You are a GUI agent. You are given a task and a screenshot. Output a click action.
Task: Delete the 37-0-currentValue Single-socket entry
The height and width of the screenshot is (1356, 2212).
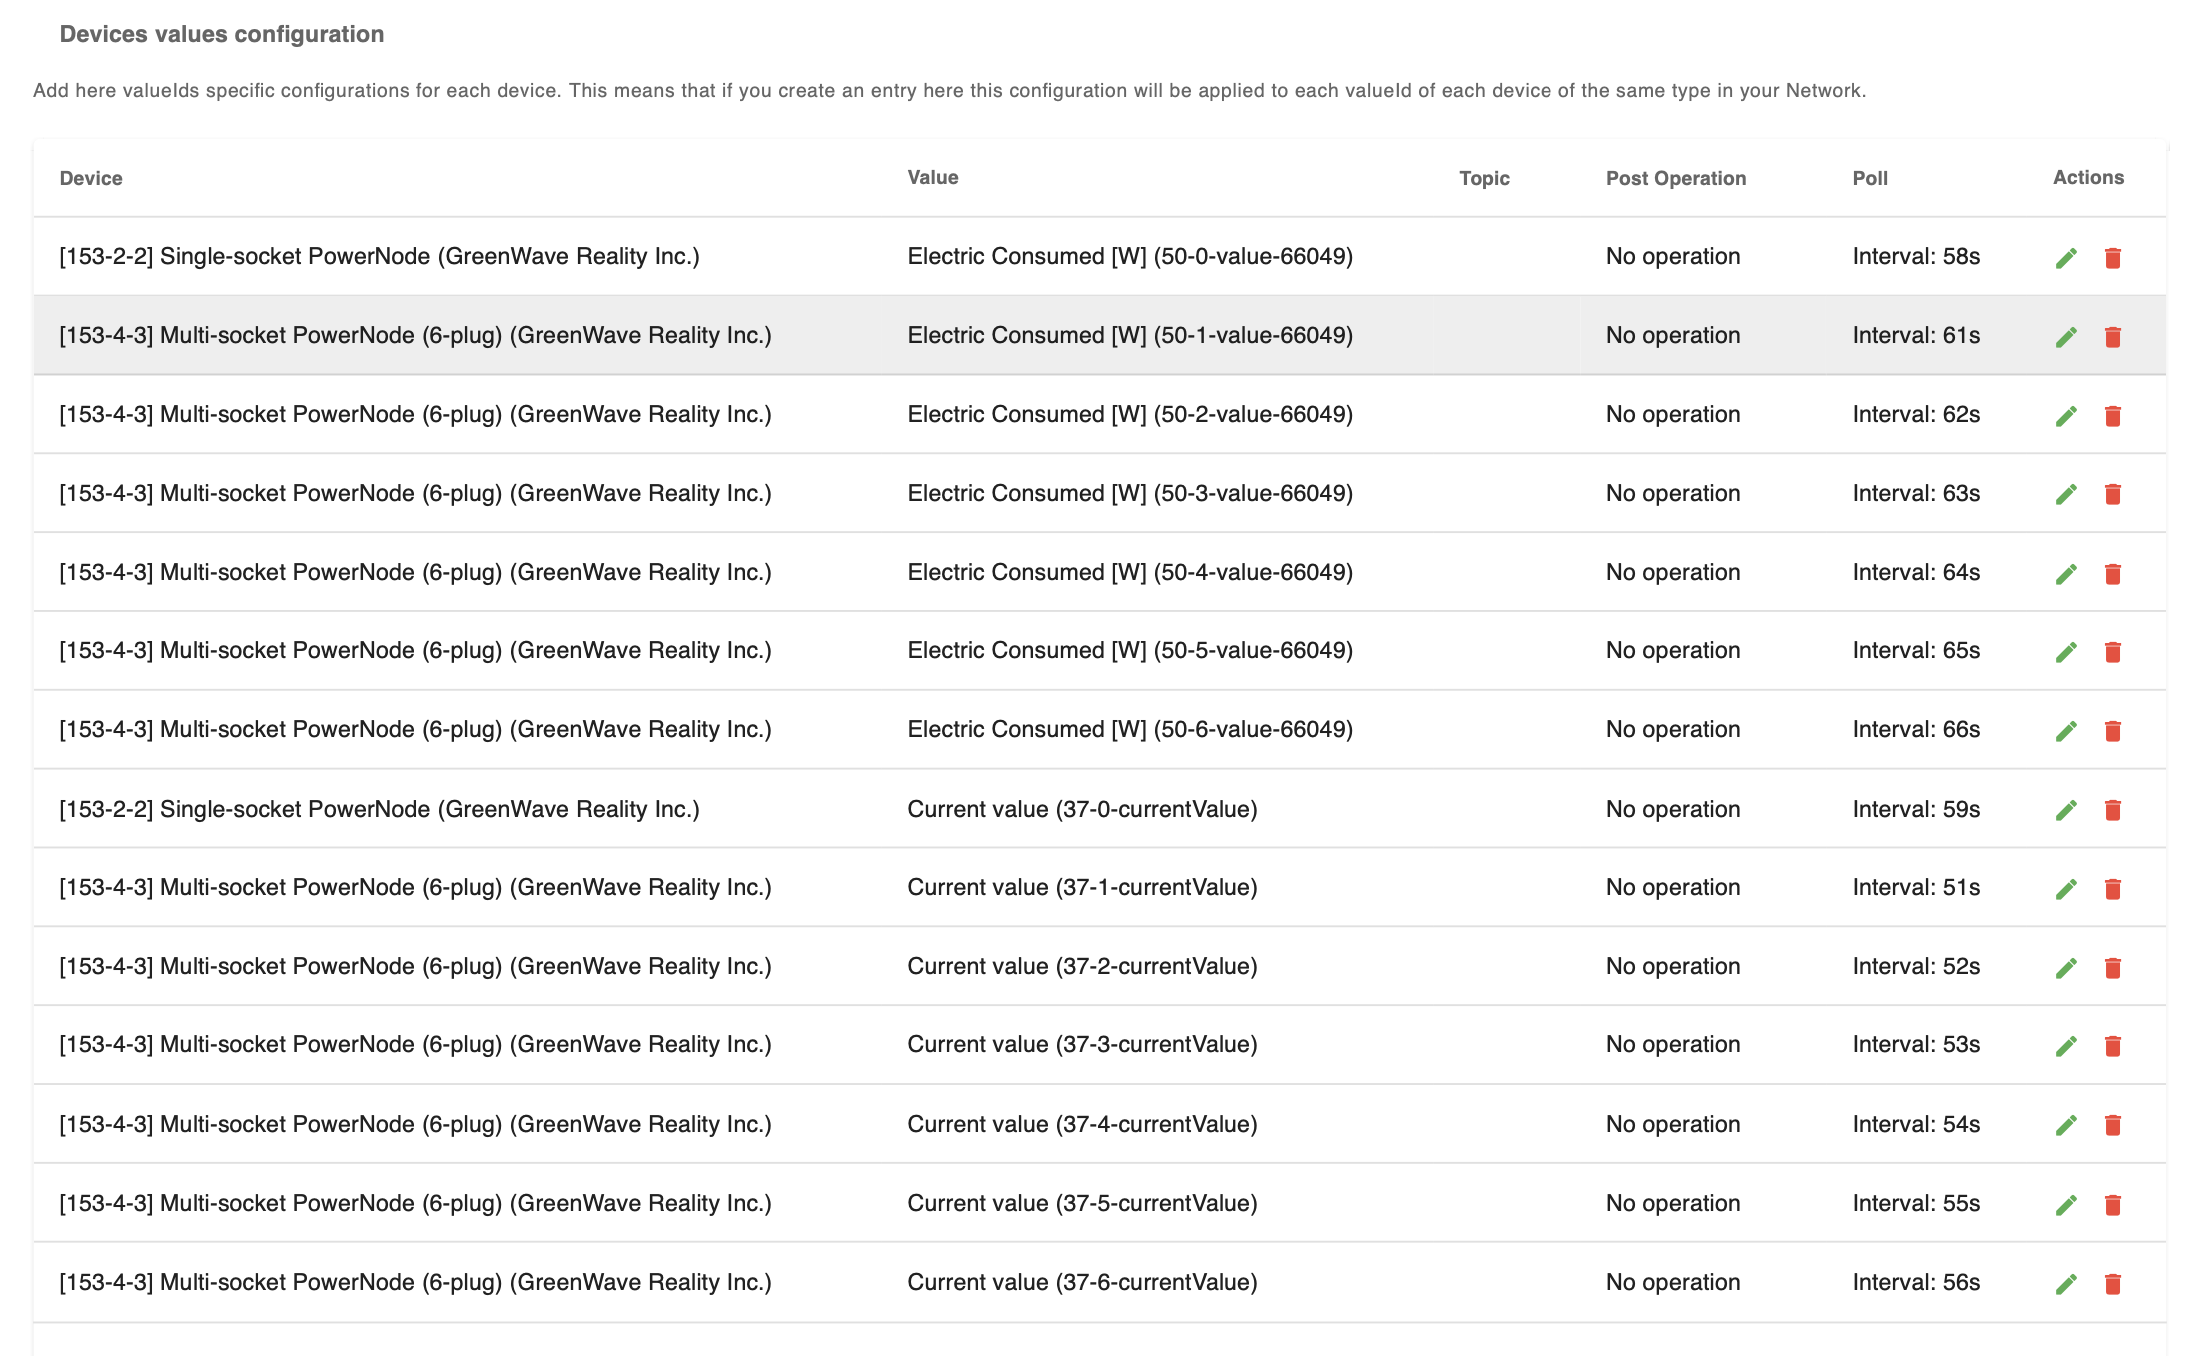(2112, 810)
